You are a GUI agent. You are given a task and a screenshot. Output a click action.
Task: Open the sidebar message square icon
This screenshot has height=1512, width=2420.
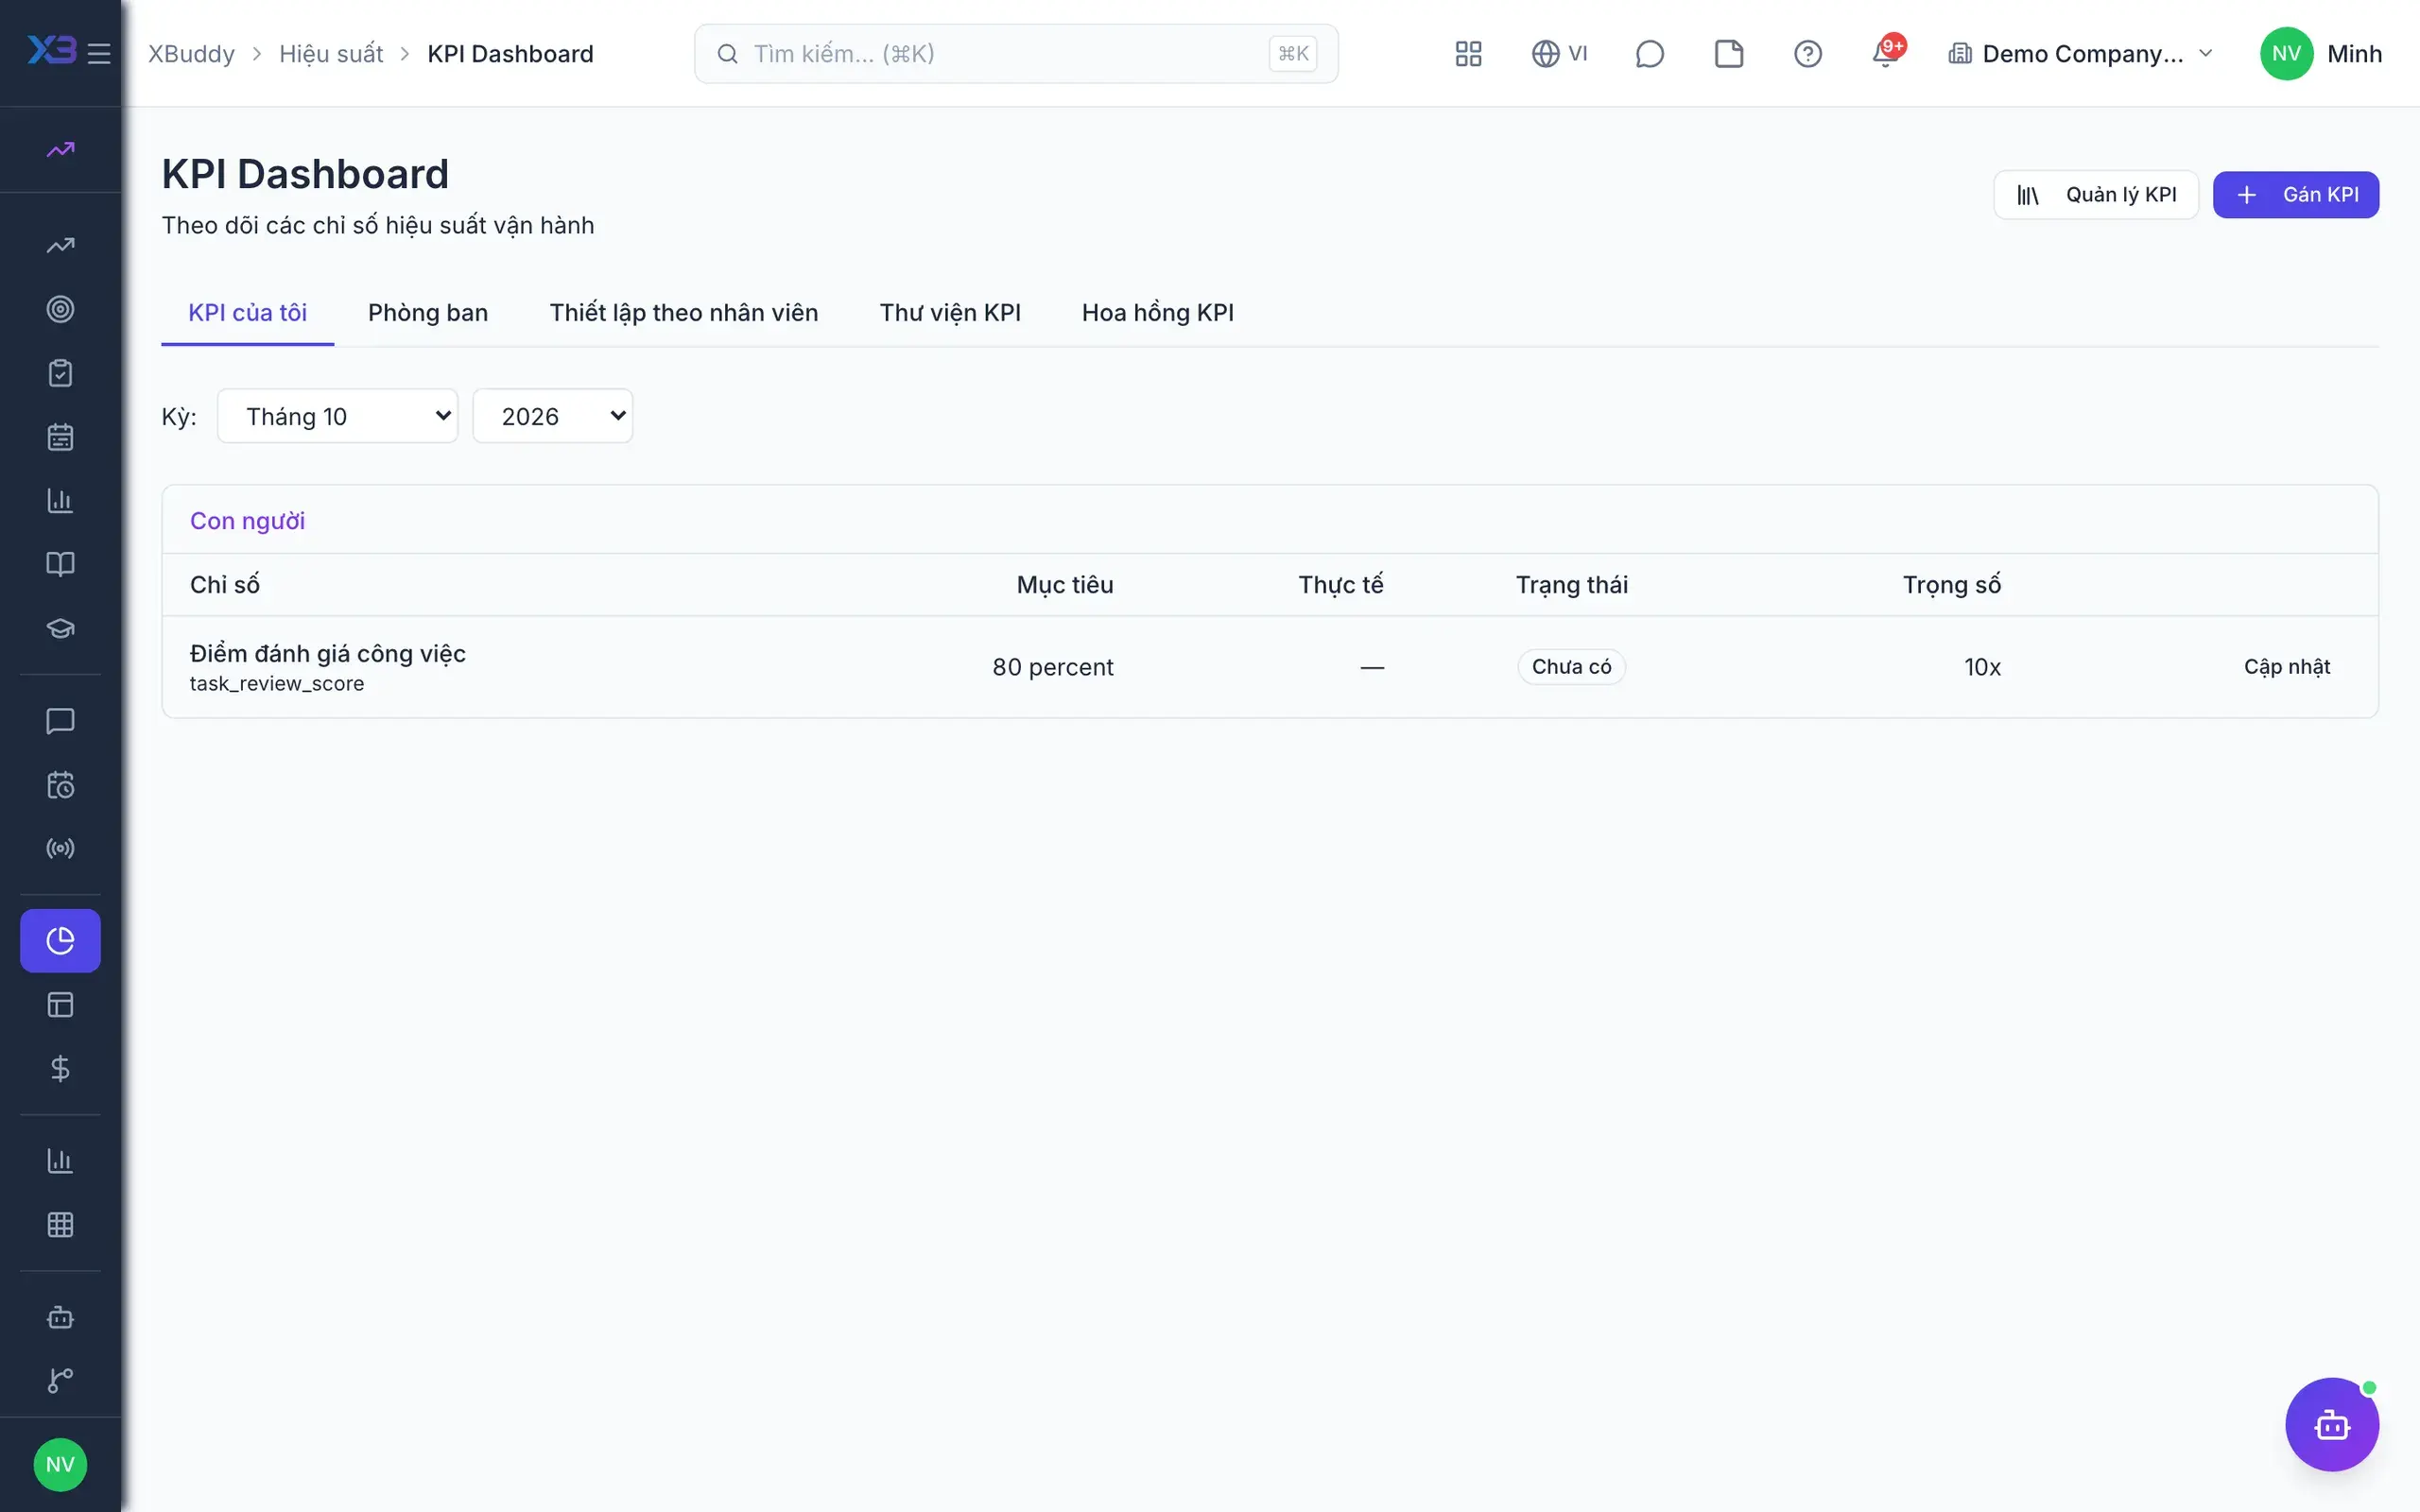(60, 721)
